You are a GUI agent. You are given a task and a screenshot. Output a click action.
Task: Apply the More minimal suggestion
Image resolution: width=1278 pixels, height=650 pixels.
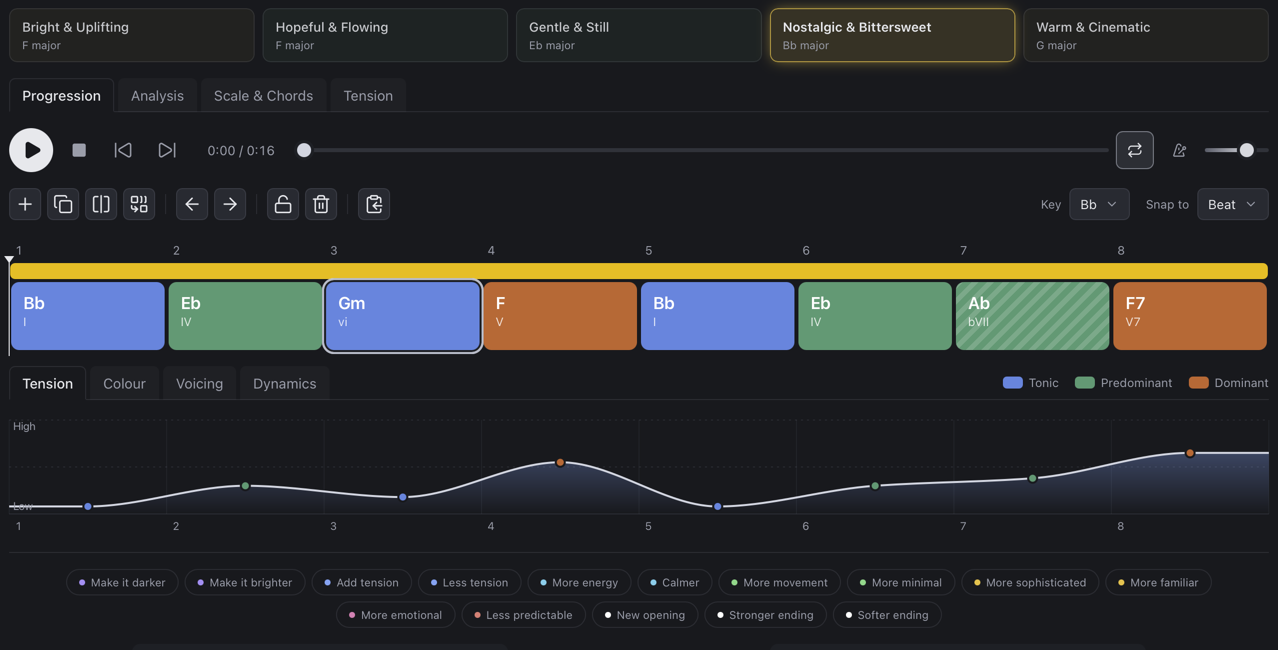coord(901,582)
